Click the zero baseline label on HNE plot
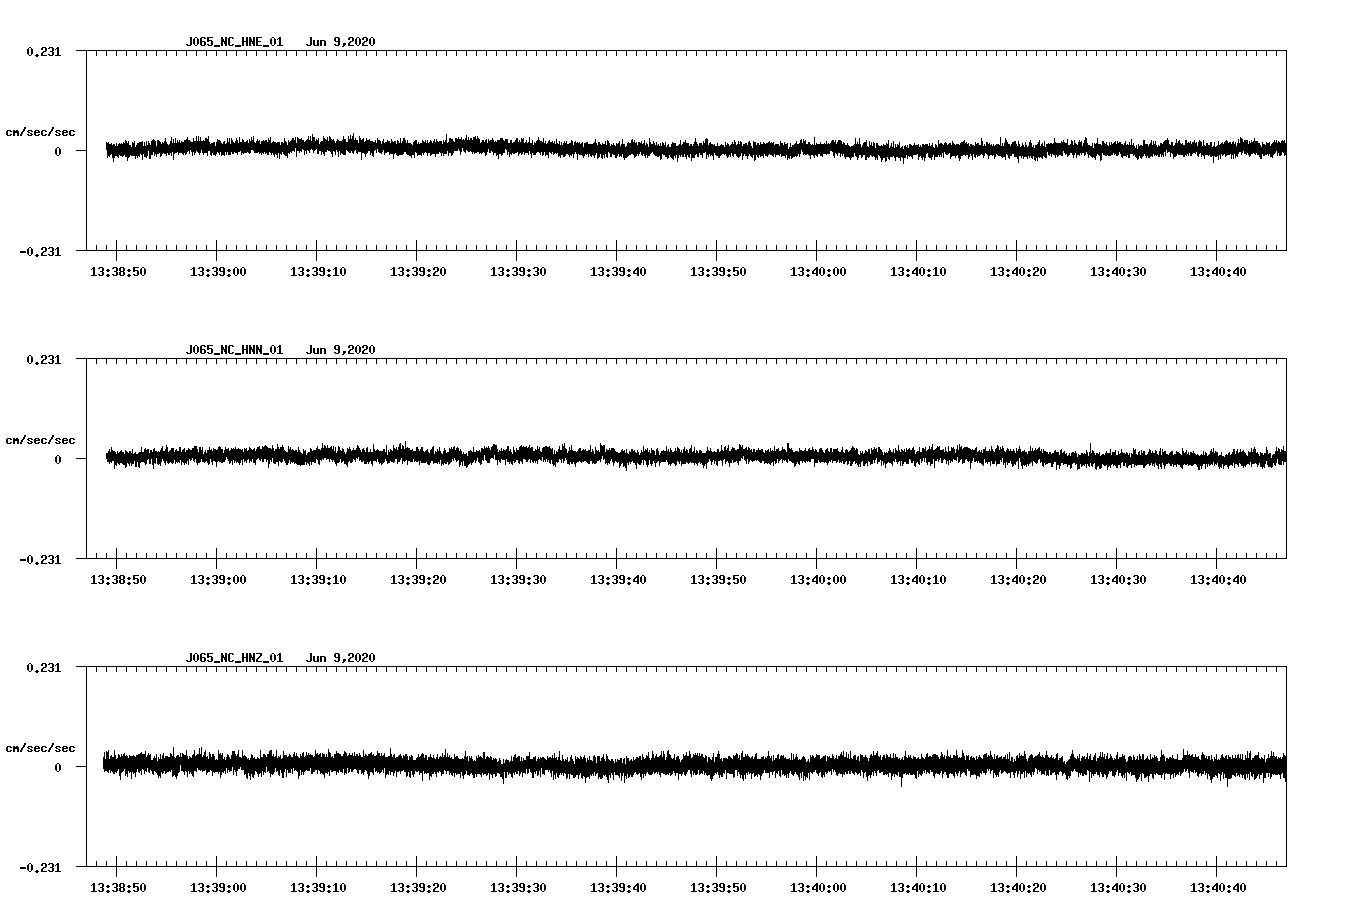 (x=58, y=152)
